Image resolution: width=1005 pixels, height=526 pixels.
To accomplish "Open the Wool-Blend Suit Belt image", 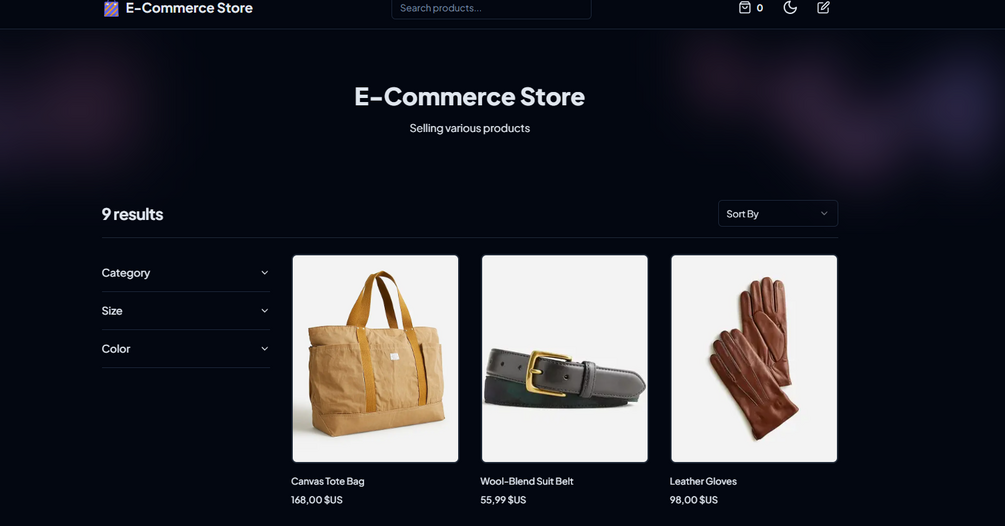I will point(565,359).
